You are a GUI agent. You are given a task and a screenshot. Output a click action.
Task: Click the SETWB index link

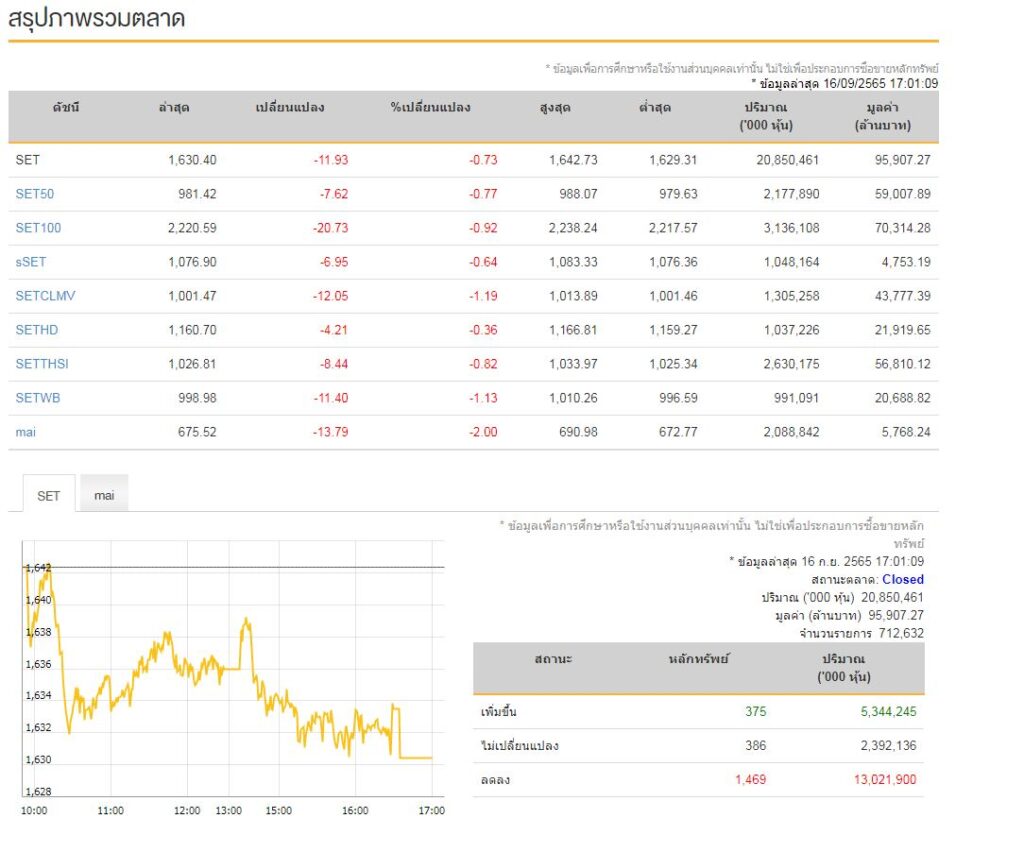[38, 398]
